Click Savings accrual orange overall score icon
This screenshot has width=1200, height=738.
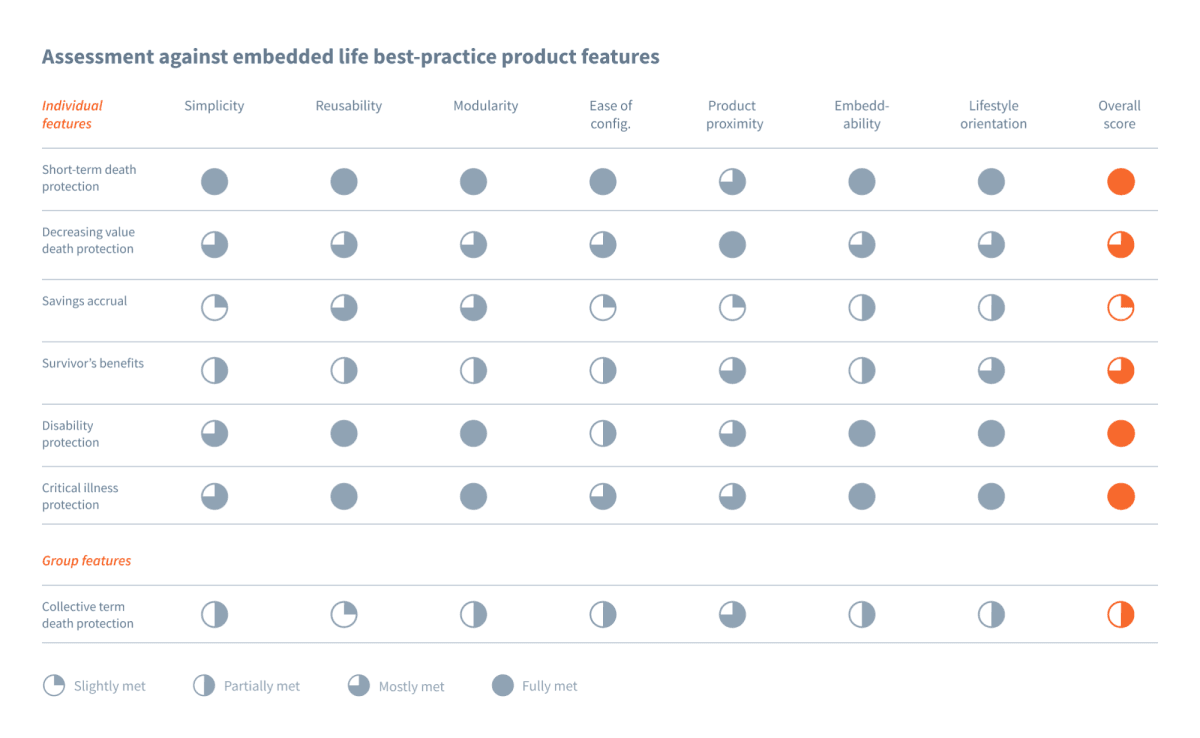click(1121, 308)
